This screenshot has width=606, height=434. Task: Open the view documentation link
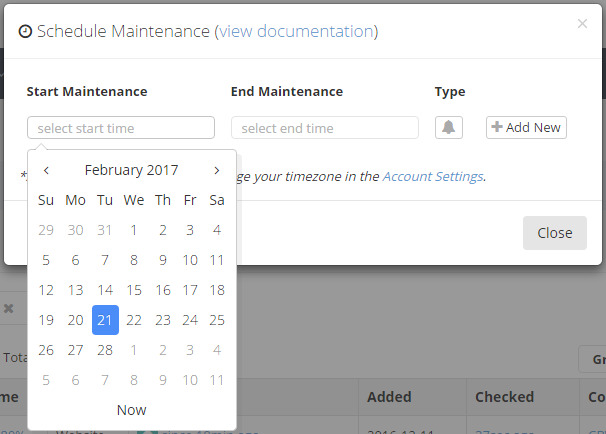(296, 31)
